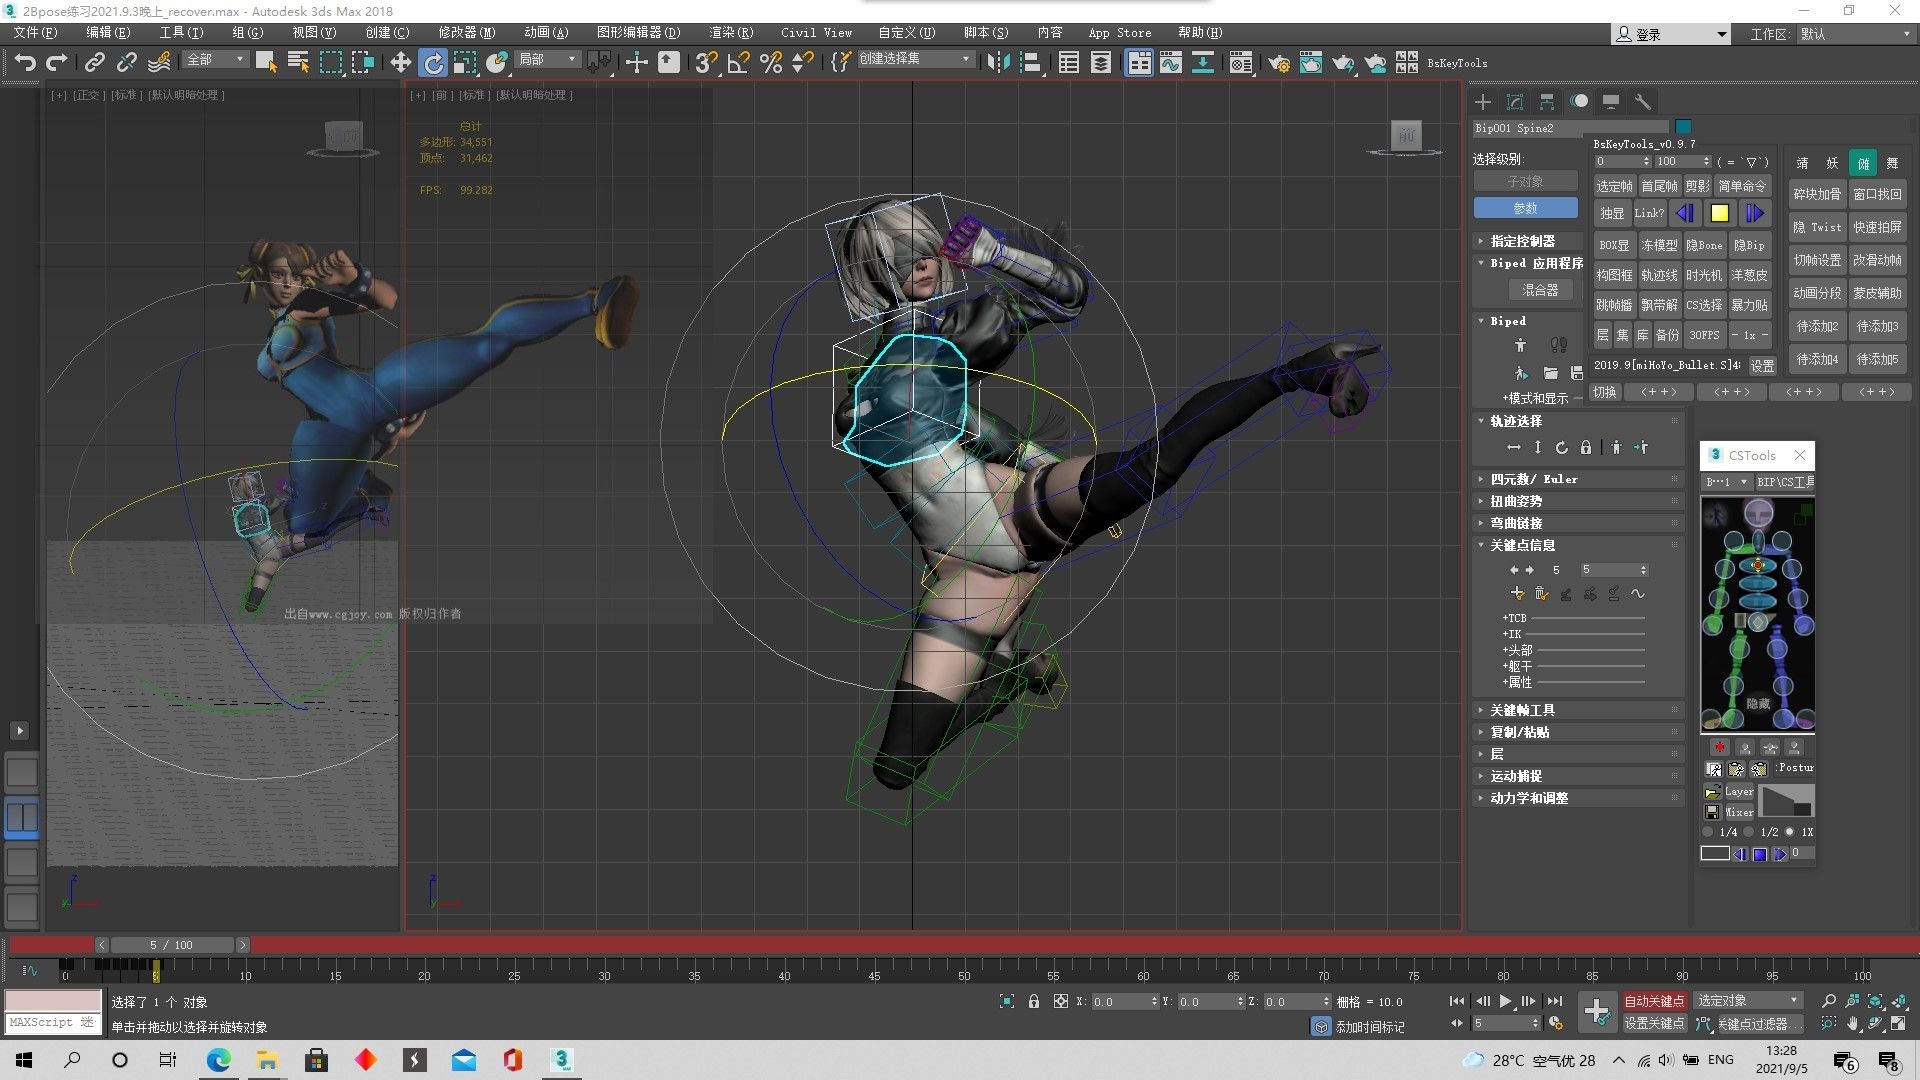Activate the Select and Move tool
Image resolution: width=1920 pixels, height=1080 pixels.
coord(400,62)
